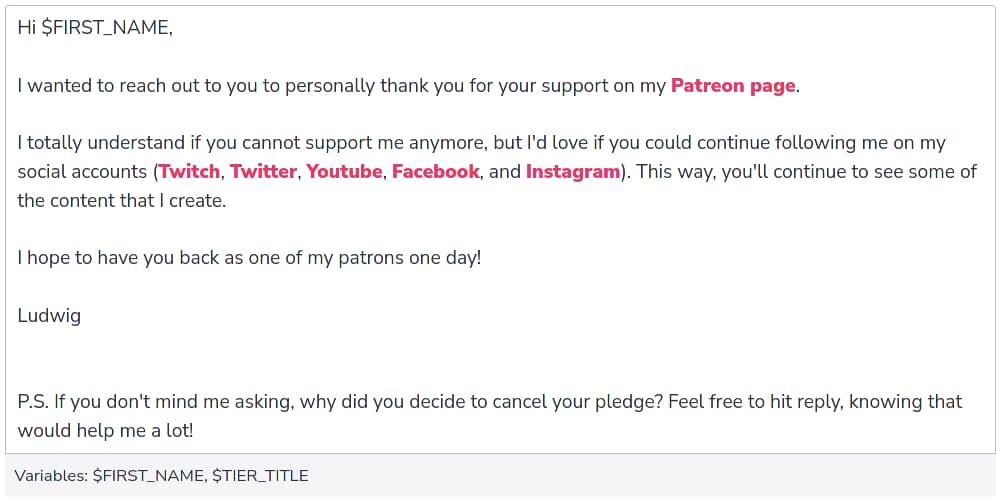This screenshot has height=502, width=1001.
Task: Open the Facebook link
Action: point(435,171)
